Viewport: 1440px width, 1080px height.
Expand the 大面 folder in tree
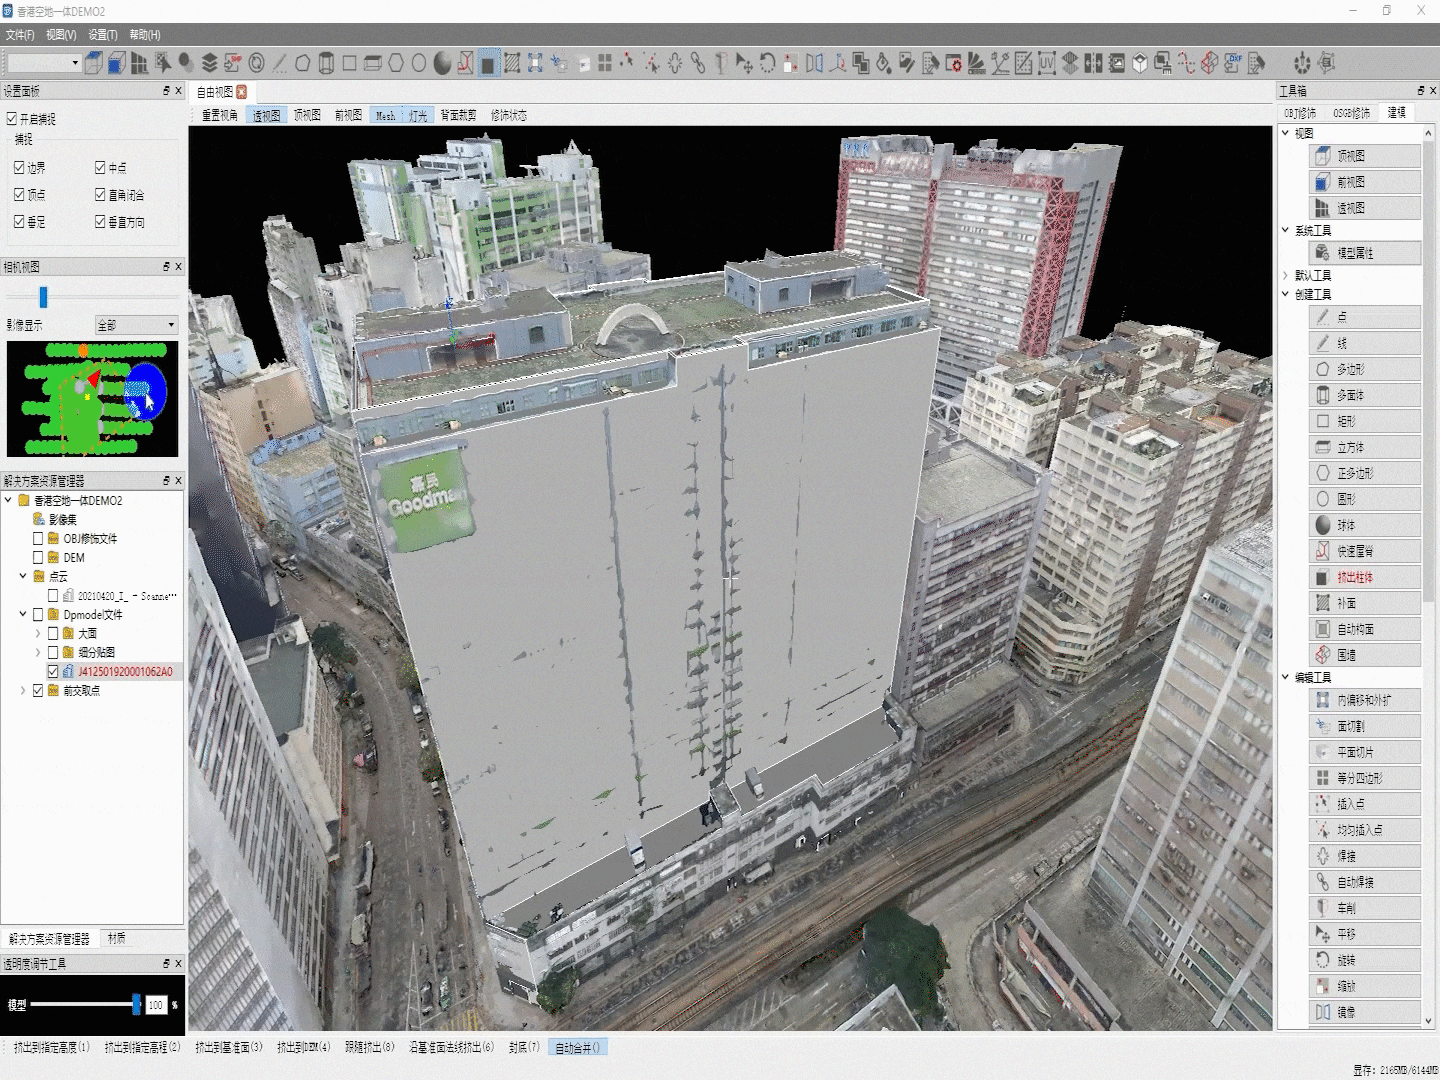coord(38,633)
